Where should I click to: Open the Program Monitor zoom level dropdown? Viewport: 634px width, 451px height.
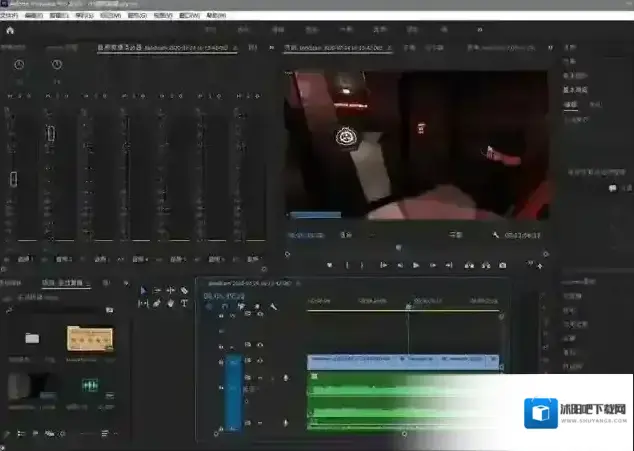pyautogui.click(x=346, y=236)
